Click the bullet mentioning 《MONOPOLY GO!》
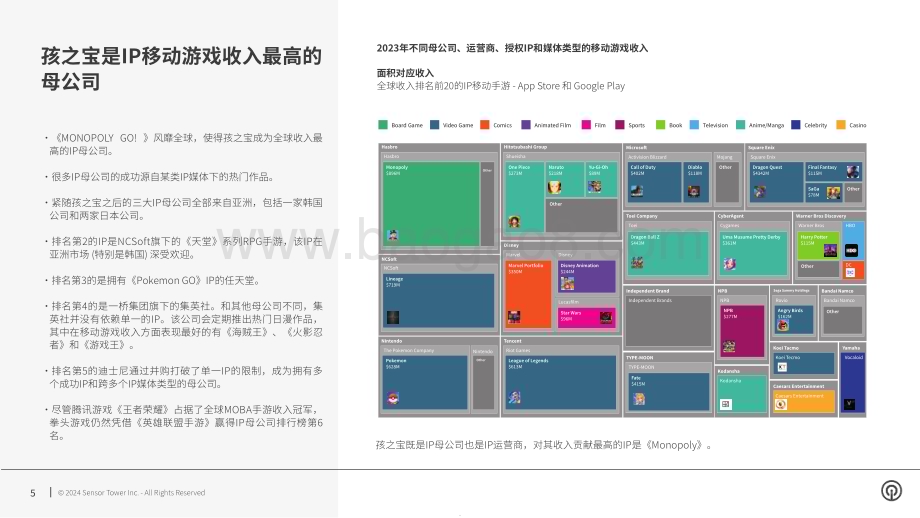Viewport: 920px width, 518px height. click(x=184, y=144)
